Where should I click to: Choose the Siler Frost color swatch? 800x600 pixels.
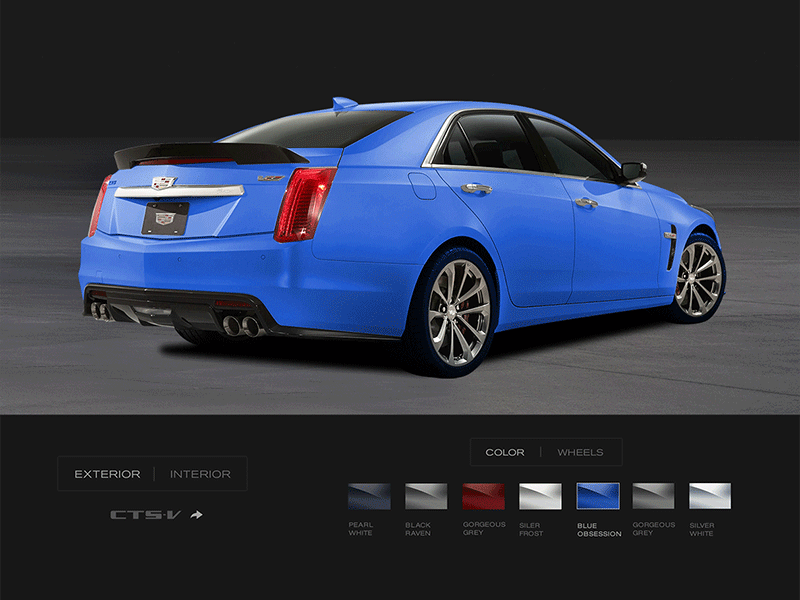pyautogui.click(x=540, y=496)
